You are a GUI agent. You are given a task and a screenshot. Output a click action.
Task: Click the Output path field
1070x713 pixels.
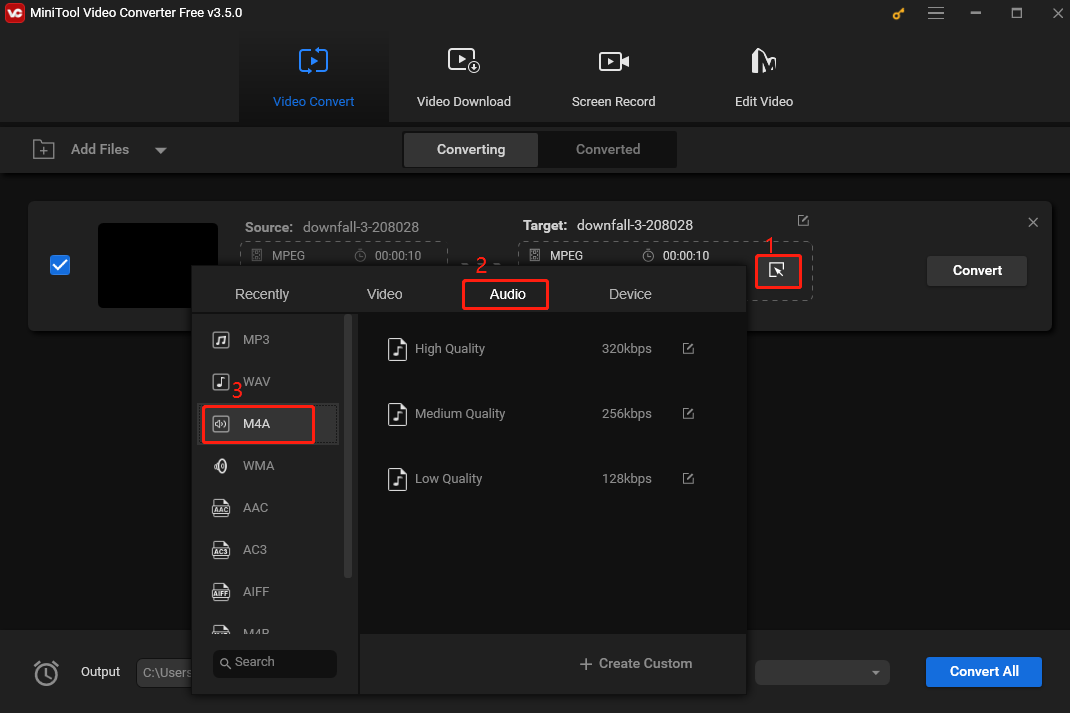(x=165, y=673)
